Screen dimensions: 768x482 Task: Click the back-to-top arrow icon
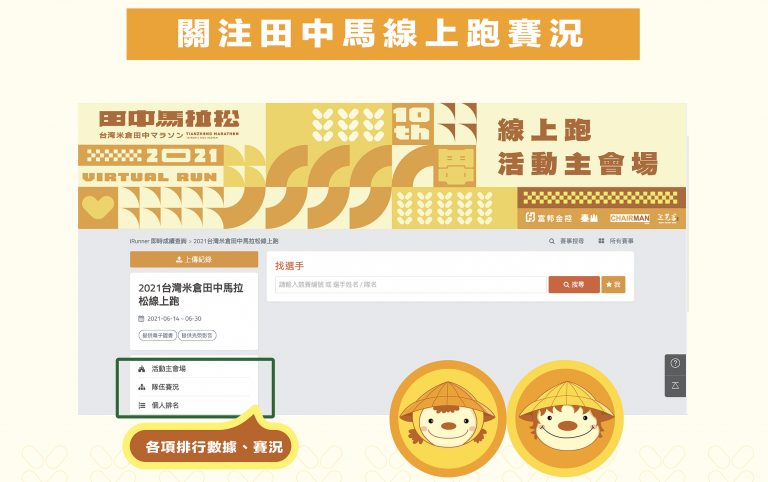pos(675,386)
